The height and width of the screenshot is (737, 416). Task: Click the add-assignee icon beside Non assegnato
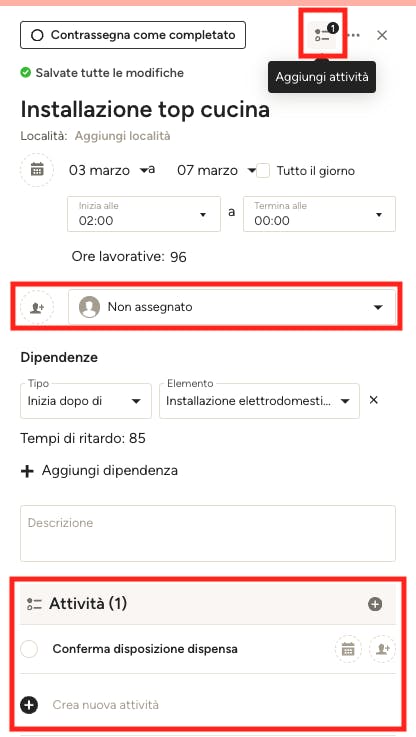coord(37,307)
